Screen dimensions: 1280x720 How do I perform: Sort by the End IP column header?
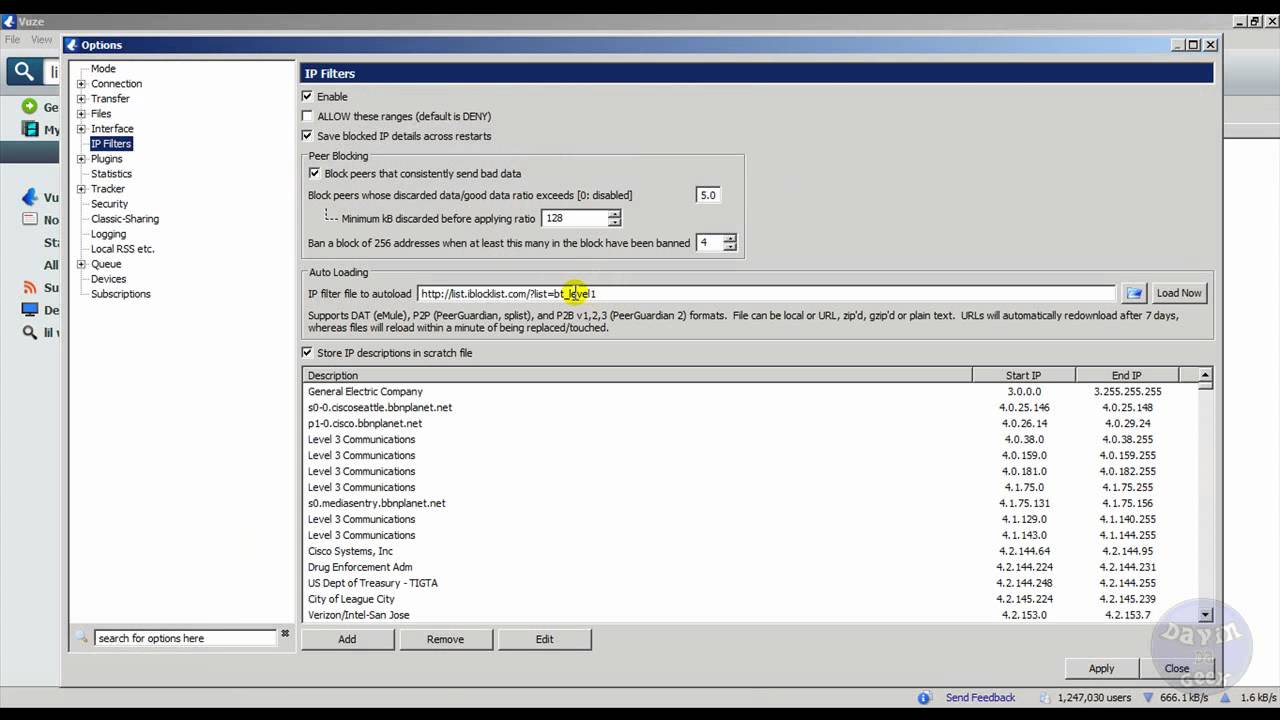coord(1127,375)
